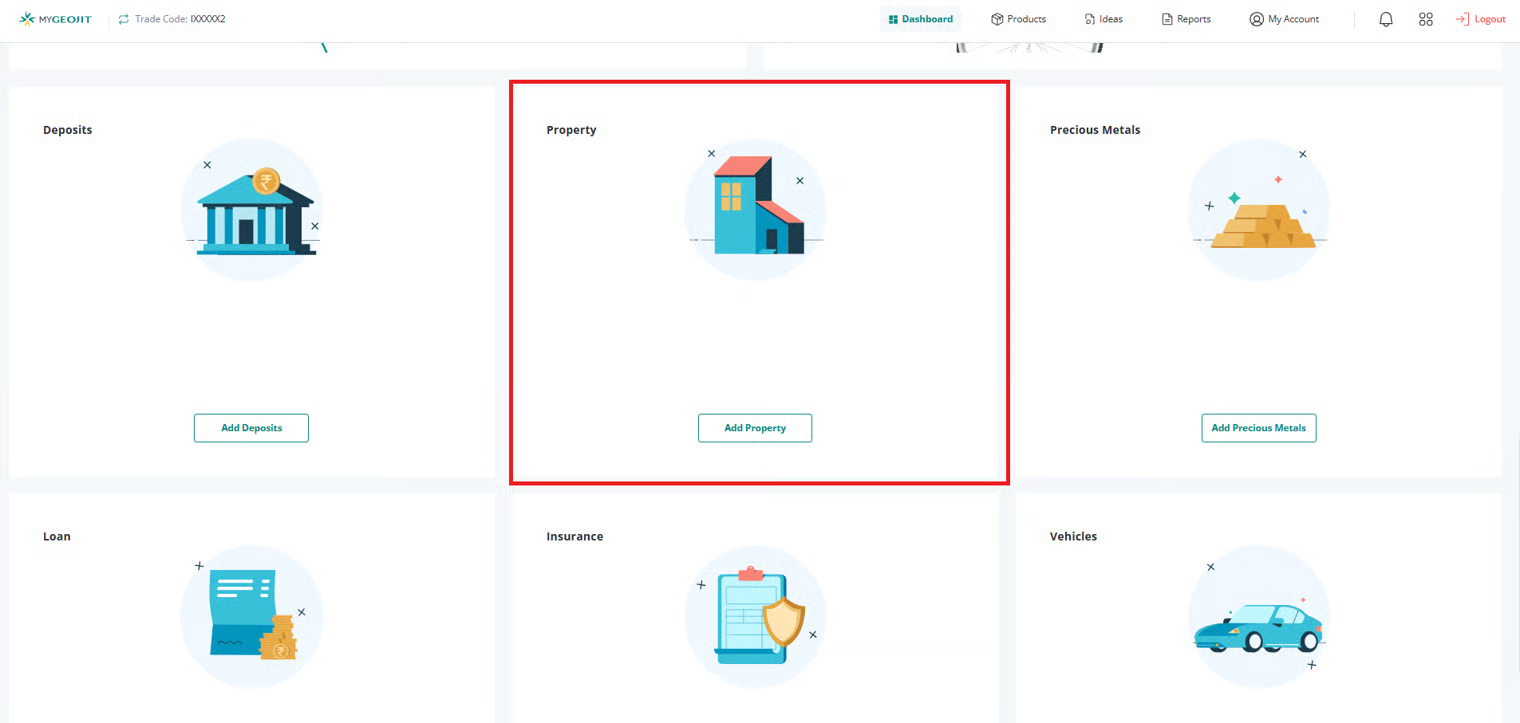Open the My Account menu
This screenshot has height=723, width=1520.
[1284, 19]
